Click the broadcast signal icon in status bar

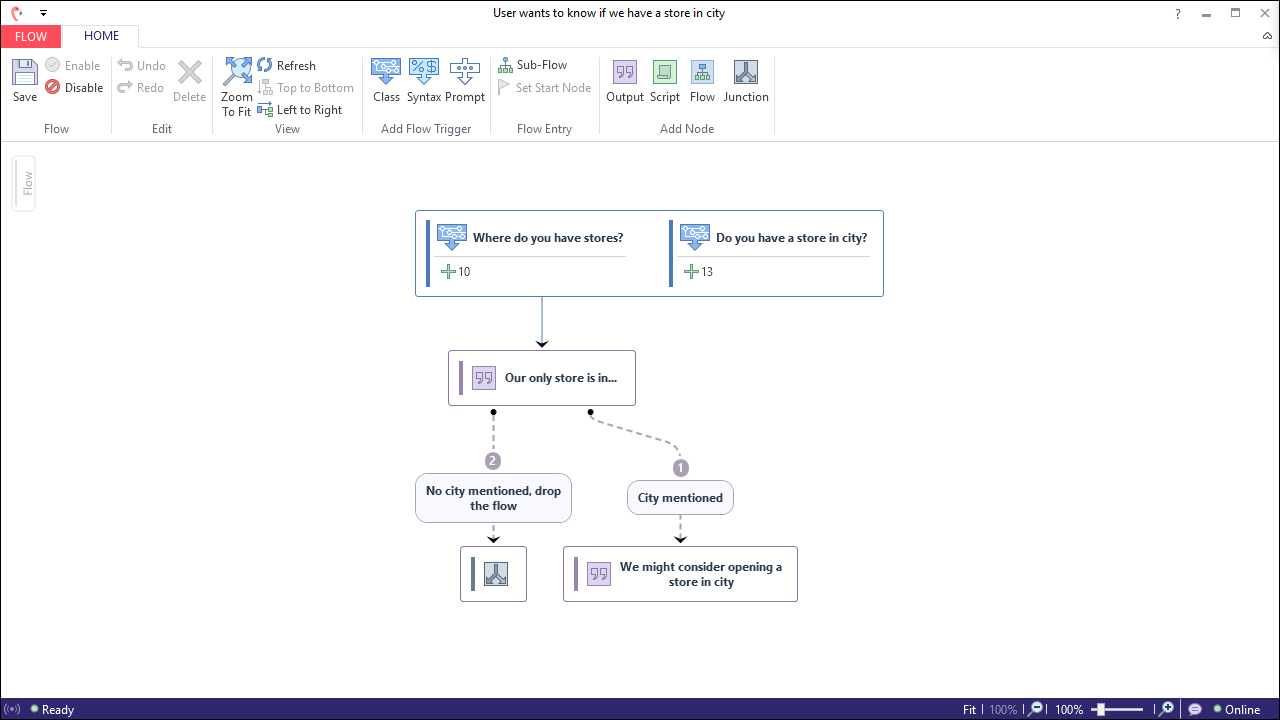tap(13, 709)
